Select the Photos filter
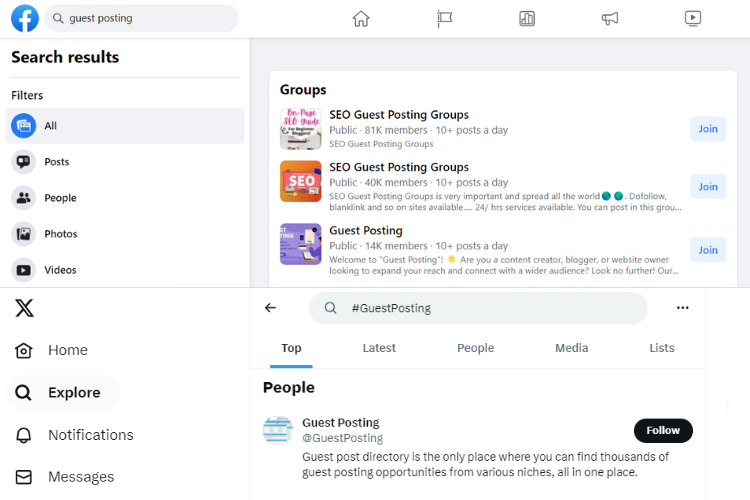The image size is (750, 500). (x=125, y=234)
